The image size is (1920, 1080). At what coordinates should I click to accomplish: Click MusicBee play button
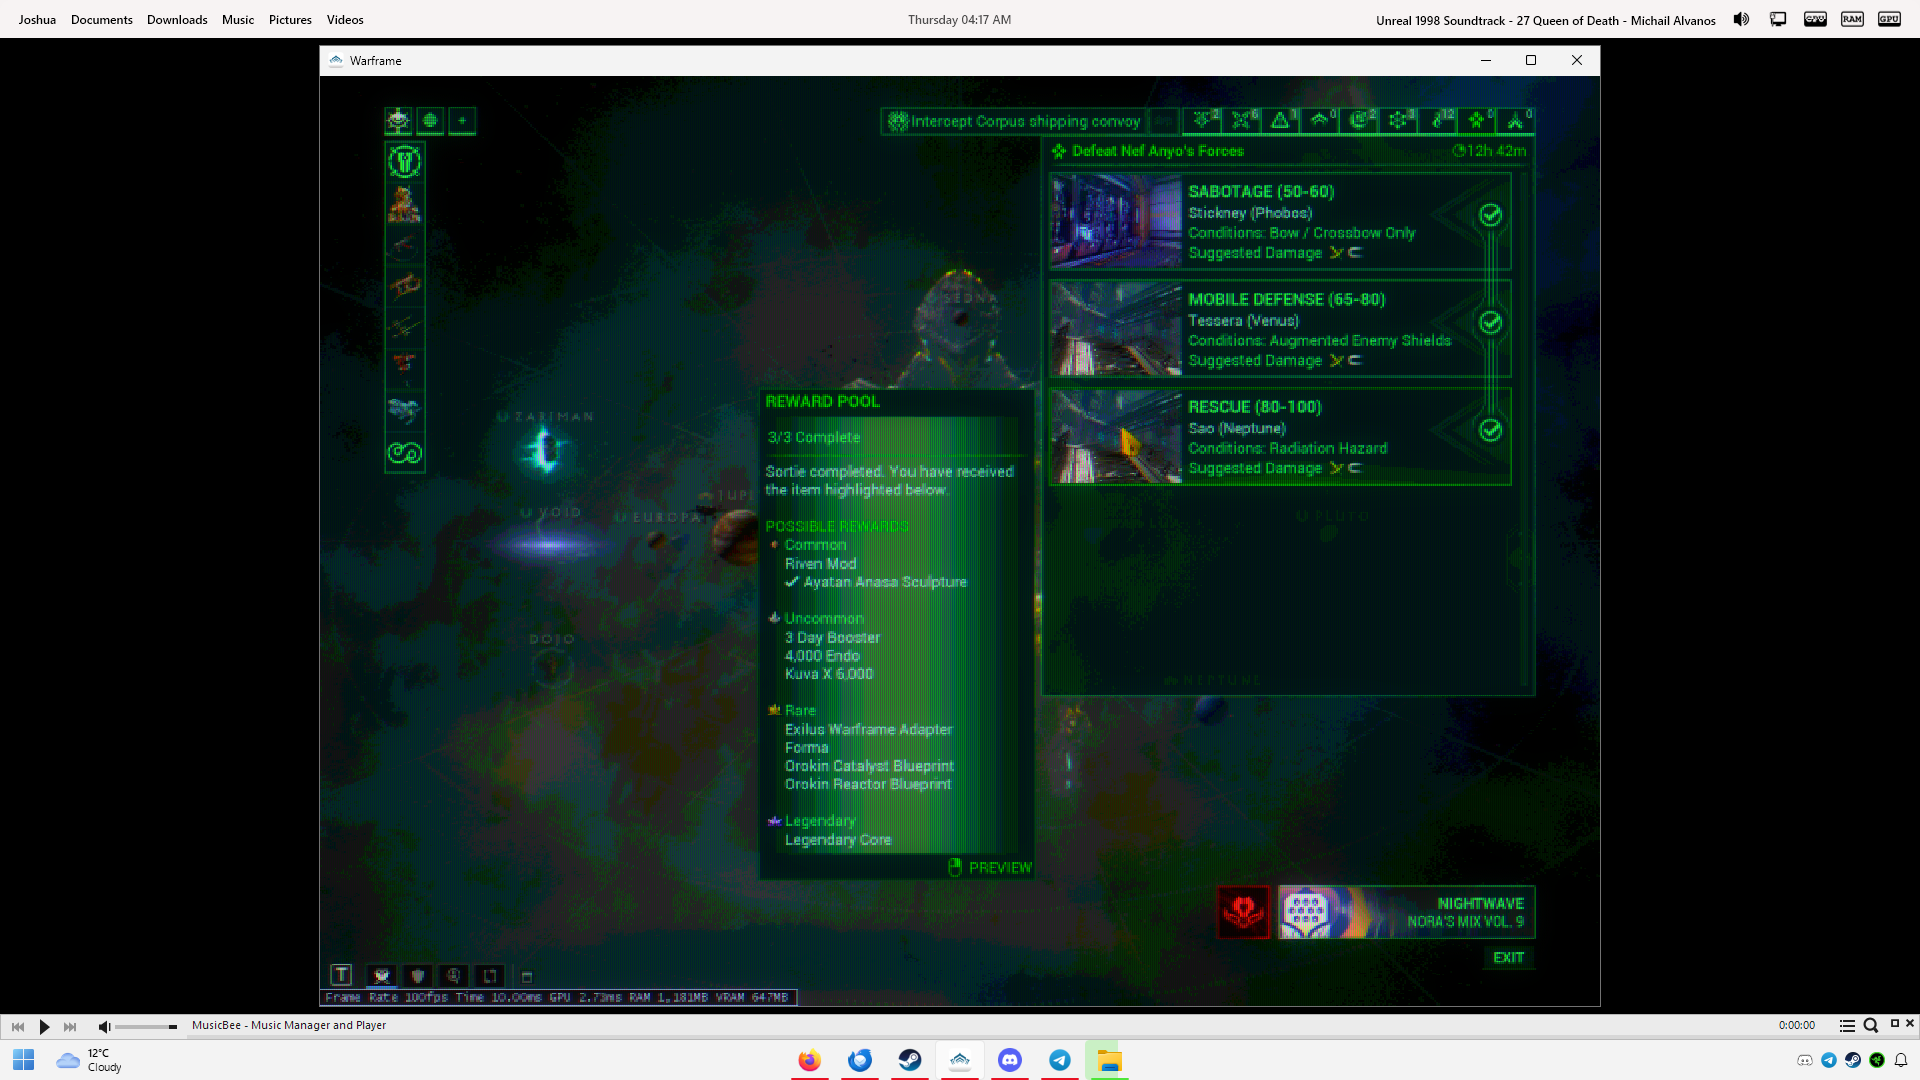coord(44,1026)
